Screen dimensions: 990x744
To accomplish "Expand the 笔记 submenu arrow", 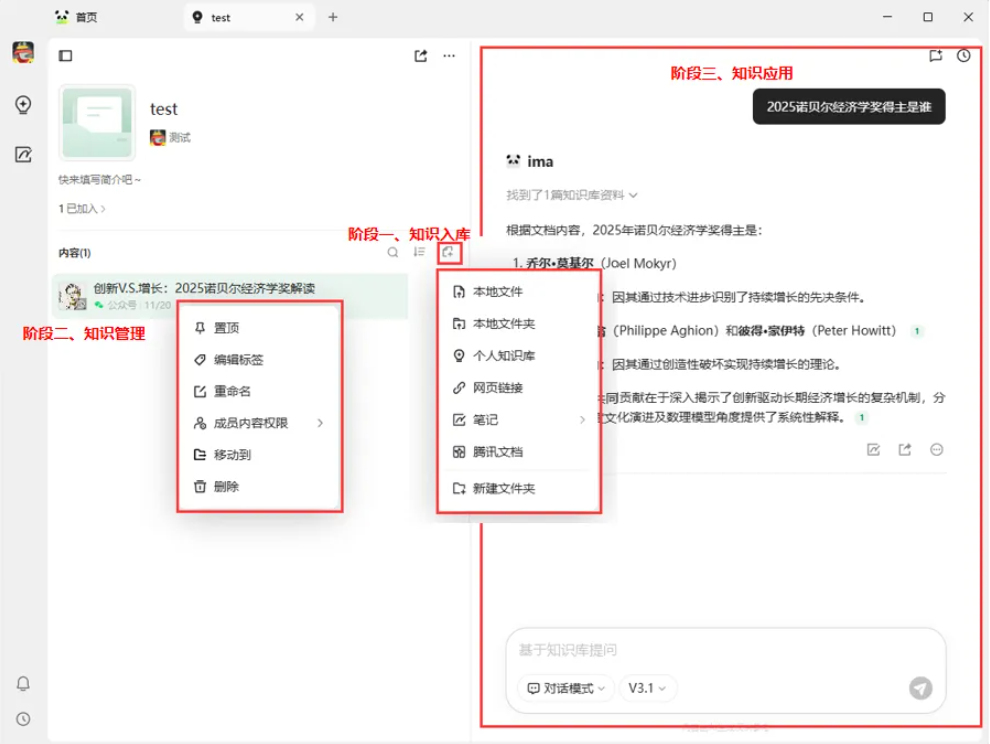I will 581,420.
